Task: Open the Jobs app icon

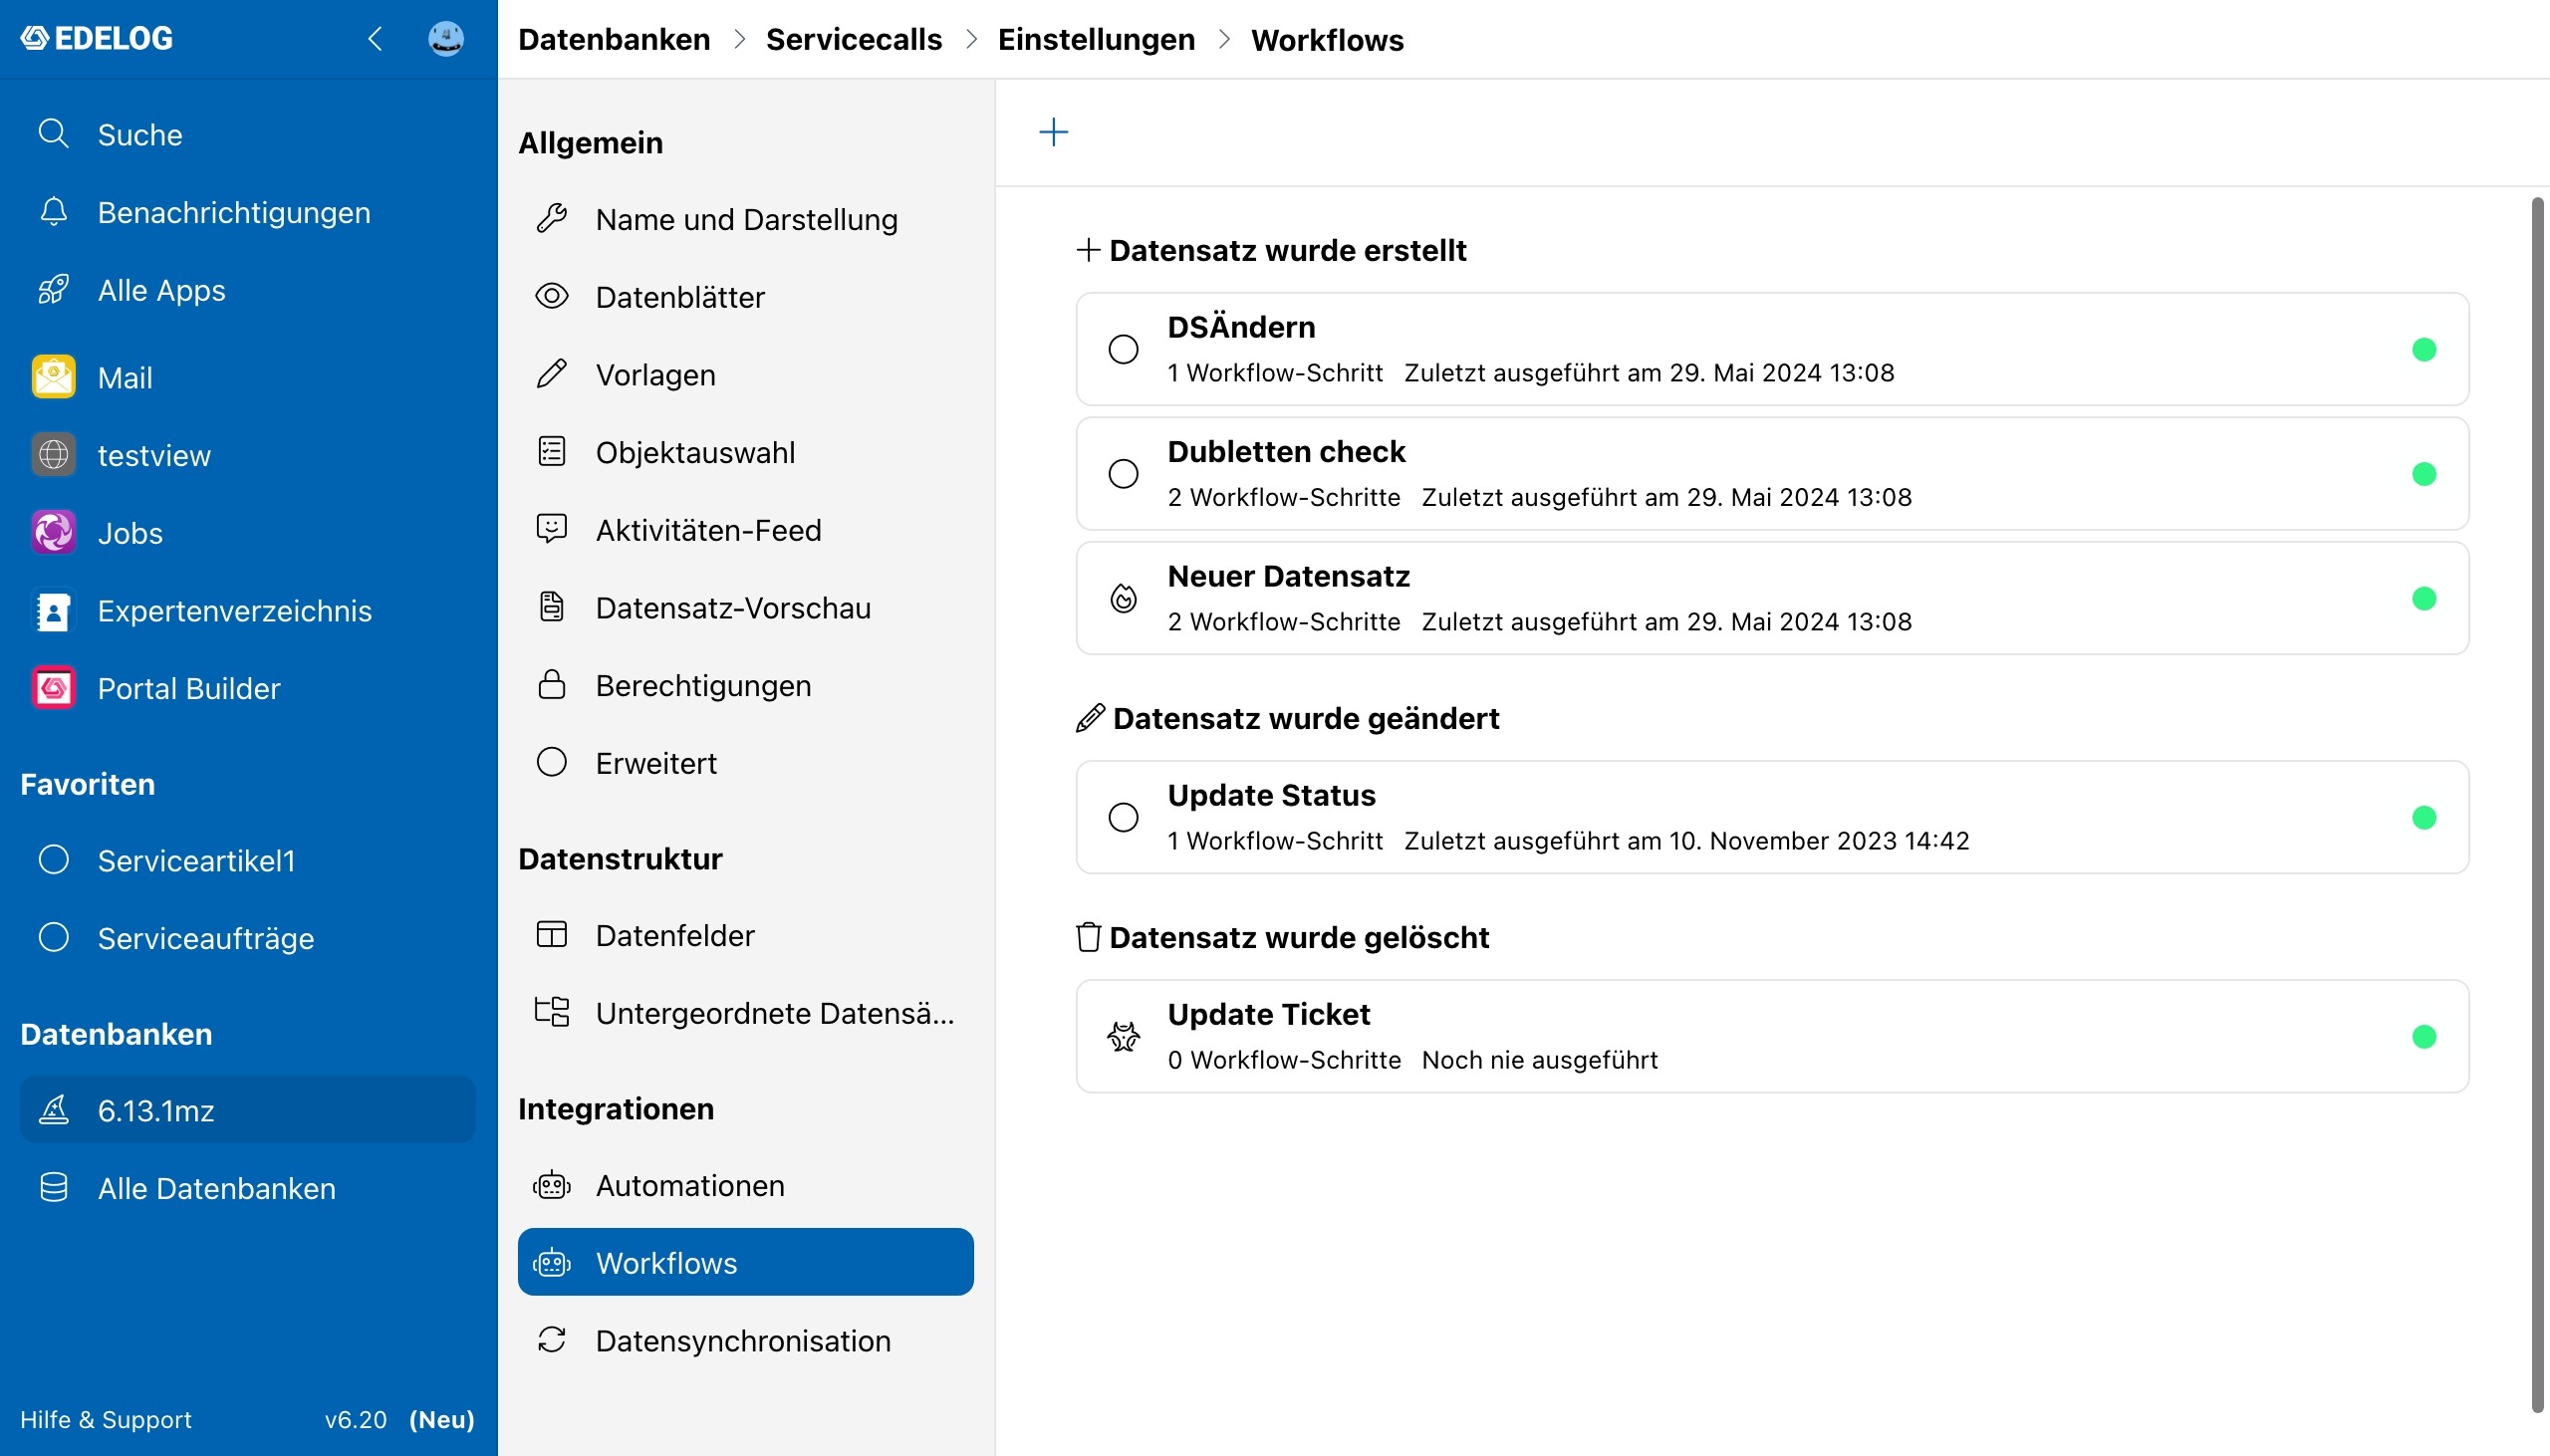Action: [x=53, y=533]
